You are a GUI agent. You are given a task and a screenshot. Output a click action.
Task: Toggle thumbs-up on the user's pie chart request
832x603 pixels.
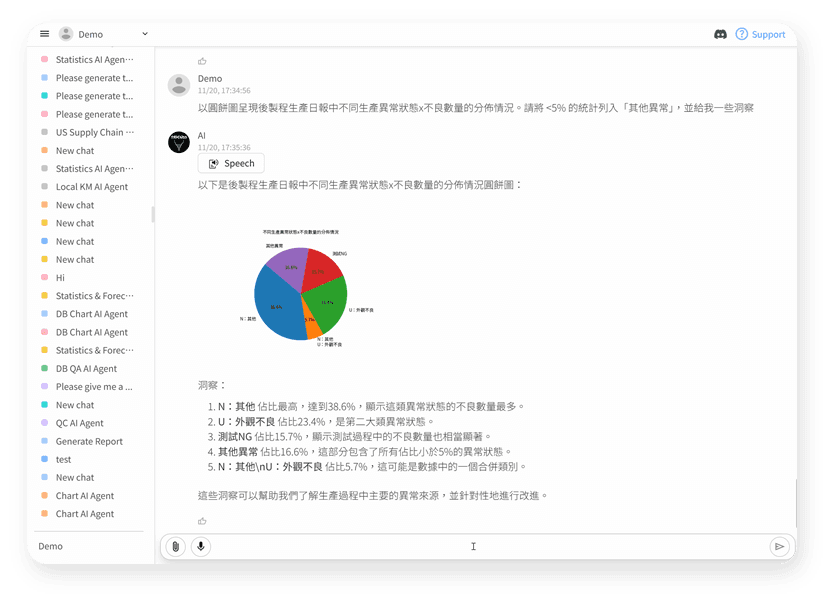(x=203, y=60)
